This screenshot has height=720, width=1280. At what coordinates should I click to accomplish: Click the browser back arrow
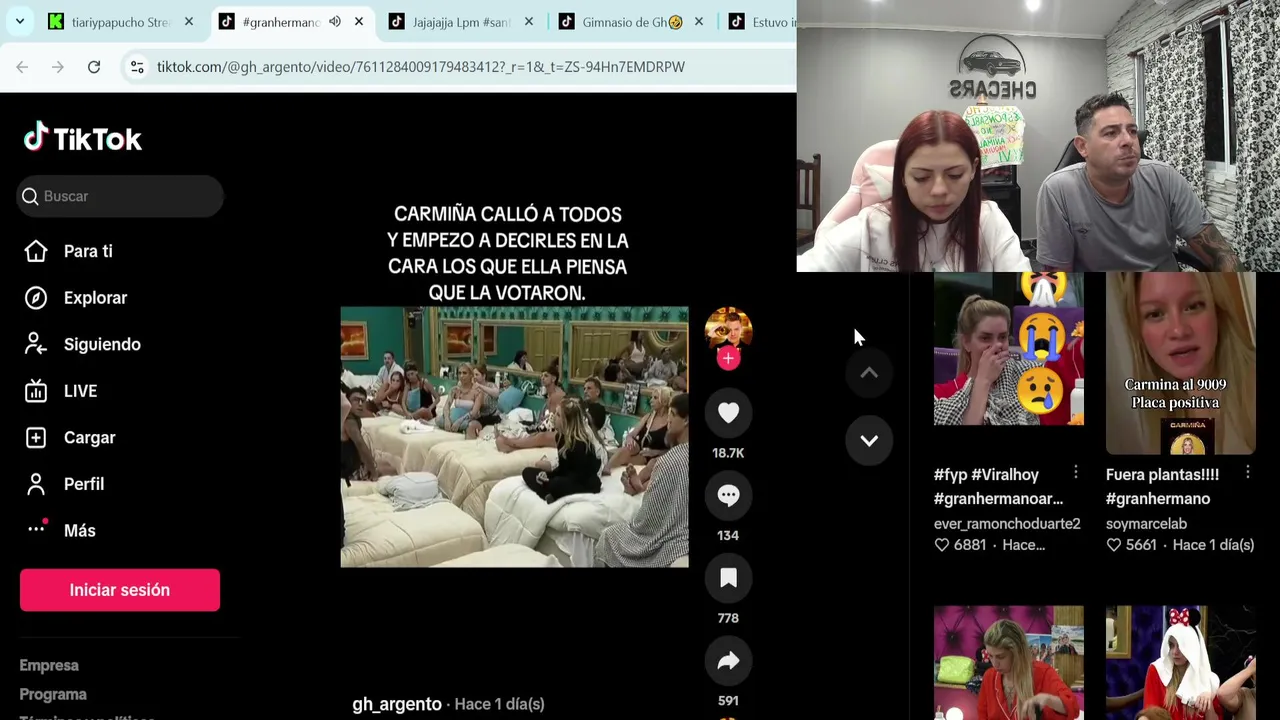coord(22,67)
